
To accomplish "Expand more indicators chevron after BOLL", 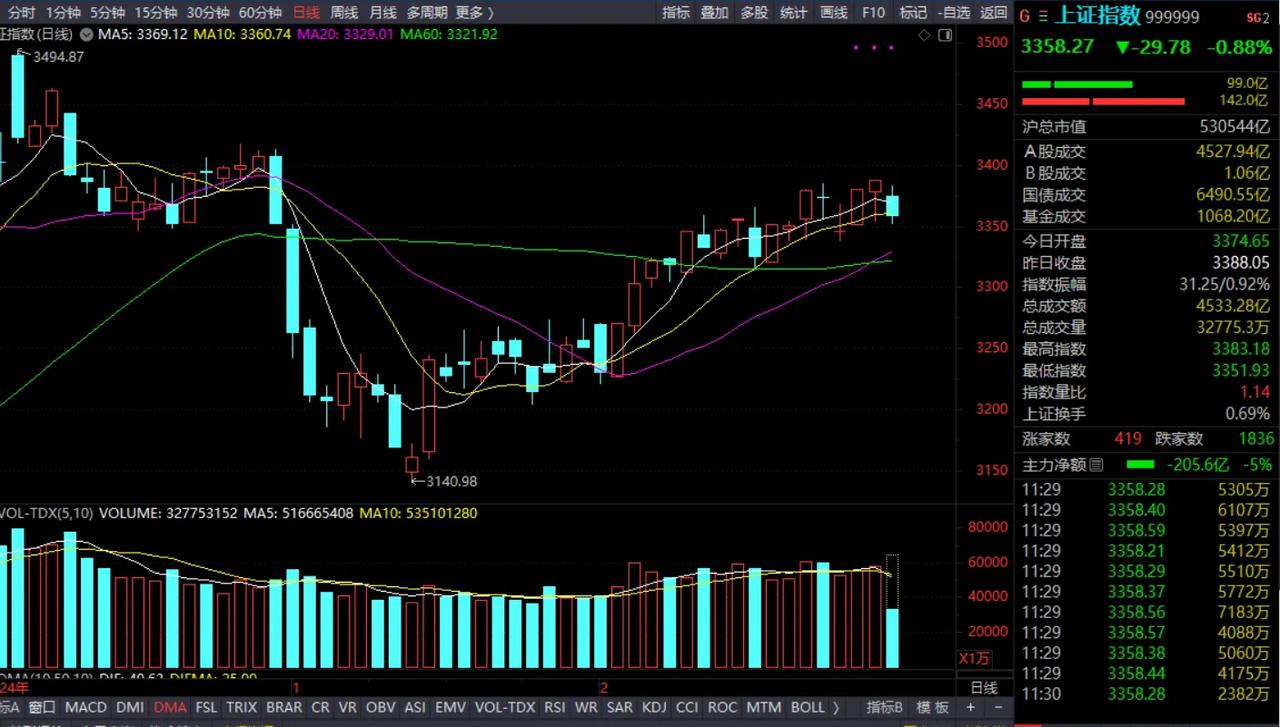I will (836, 707).
